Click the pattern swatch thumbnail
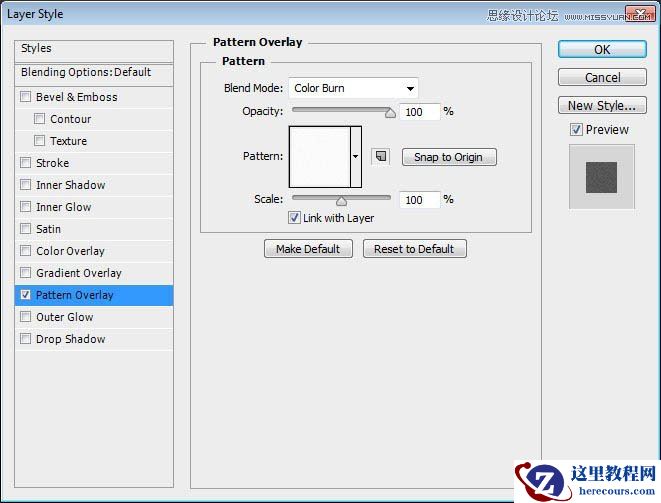The width and height of the screenshot is (661, 503). click(320, 156)
